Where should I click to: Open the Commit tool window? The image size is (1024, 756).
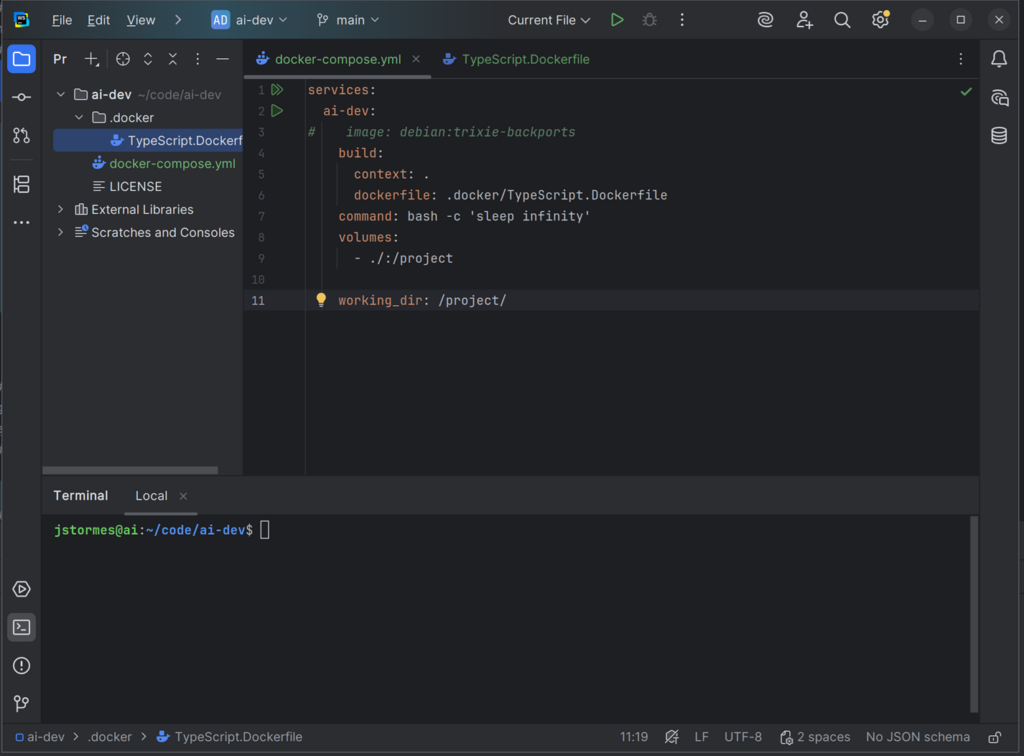(21, 97)
